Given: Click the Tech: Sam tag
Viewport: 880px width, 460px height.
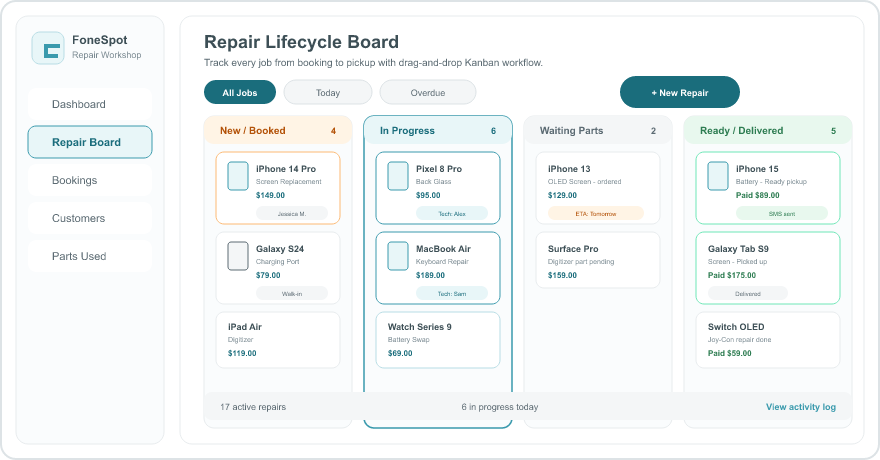Looking at the screenshot, I should point(452,293).
